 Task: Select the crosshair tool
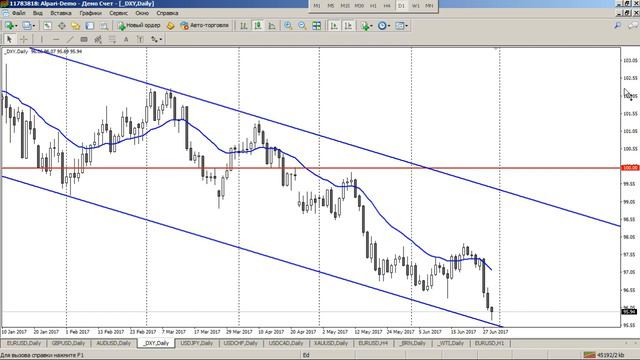[24, 39]
